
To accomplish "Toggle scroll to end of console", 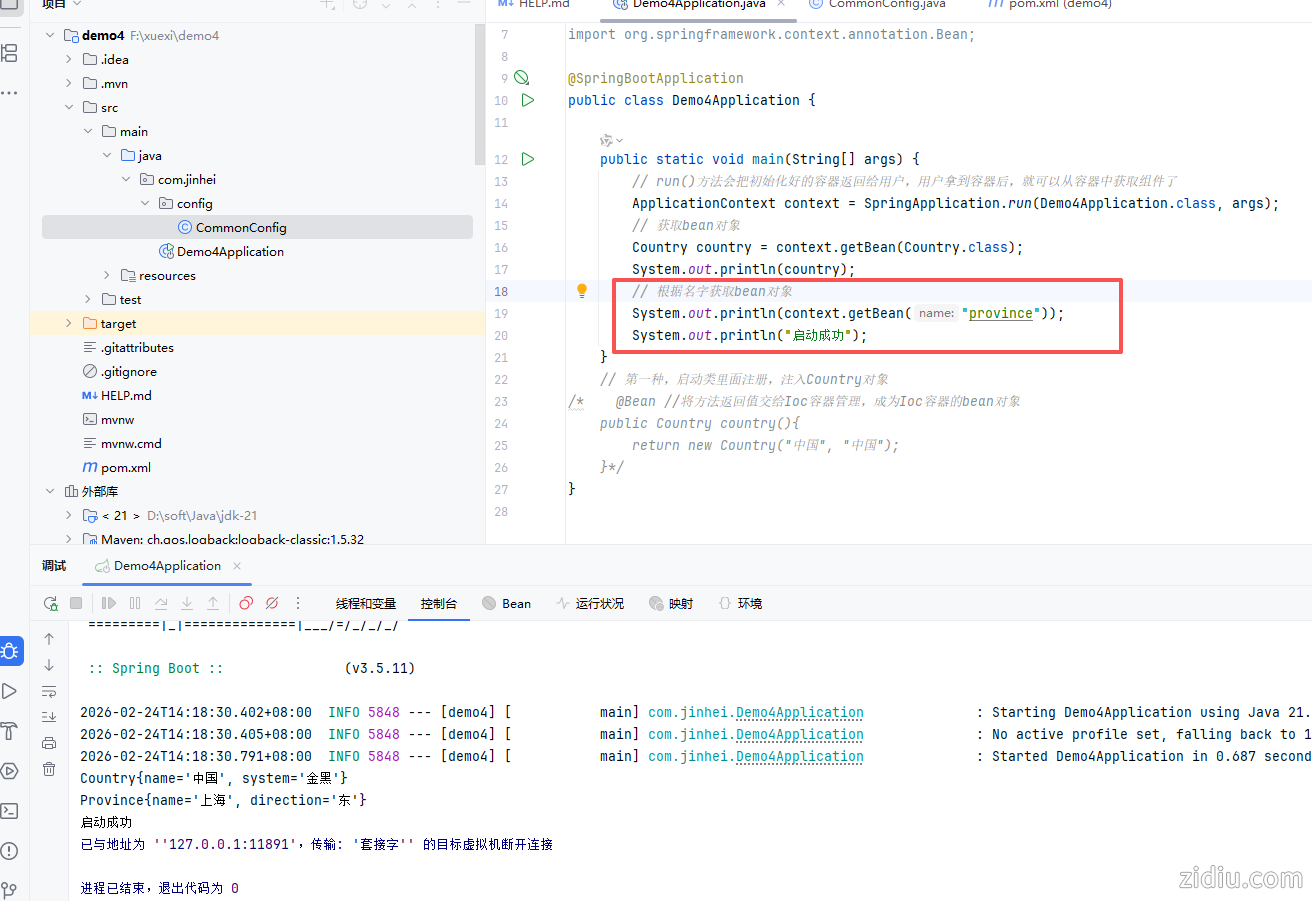I will tap(49, 716).
